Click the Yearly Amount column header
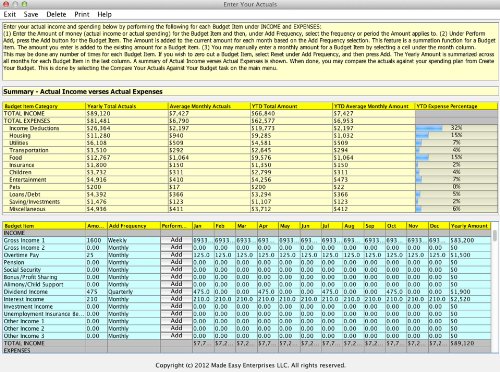The width and height of the screenshot is (500, 372). pos(470,226)
